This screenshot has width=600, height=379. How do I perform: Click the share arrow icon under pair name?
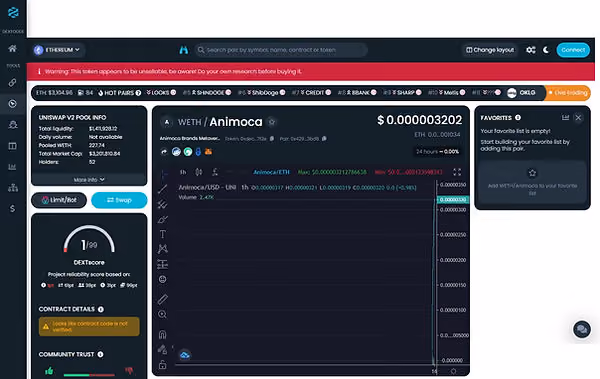tap(164, 152)
